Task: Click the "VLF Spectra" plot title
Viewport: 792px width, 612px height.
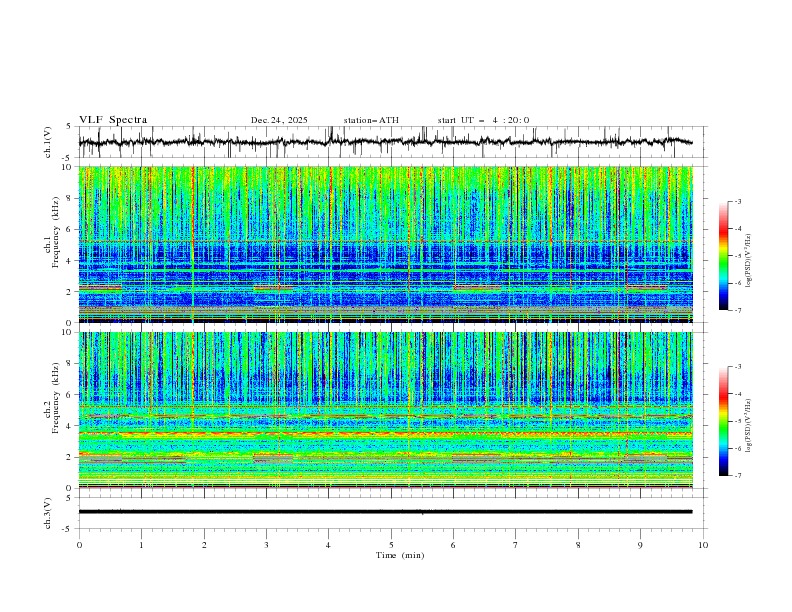Action: point(113,120)
